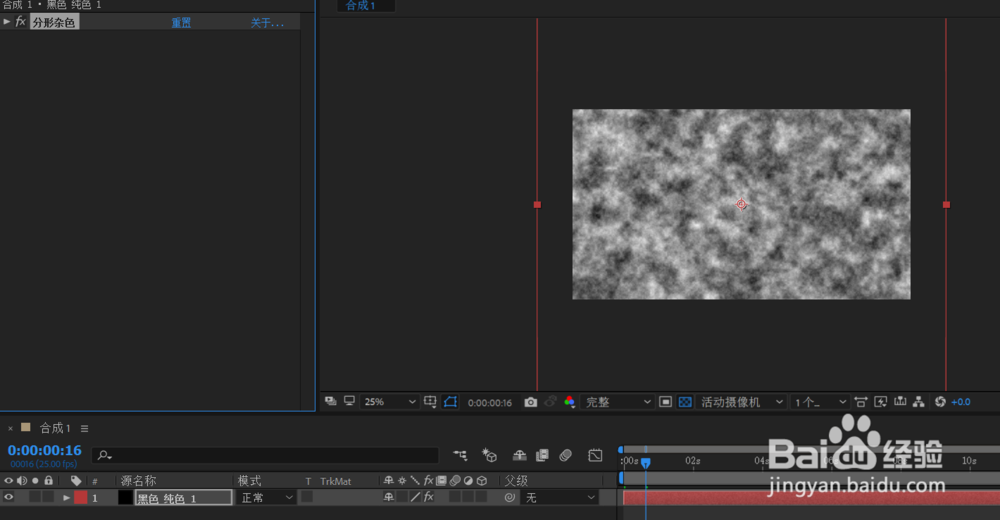The height and width of the screenshot is (520, 1000).
Task: Click the audio speaker column header icon
Action: (22, 480)
